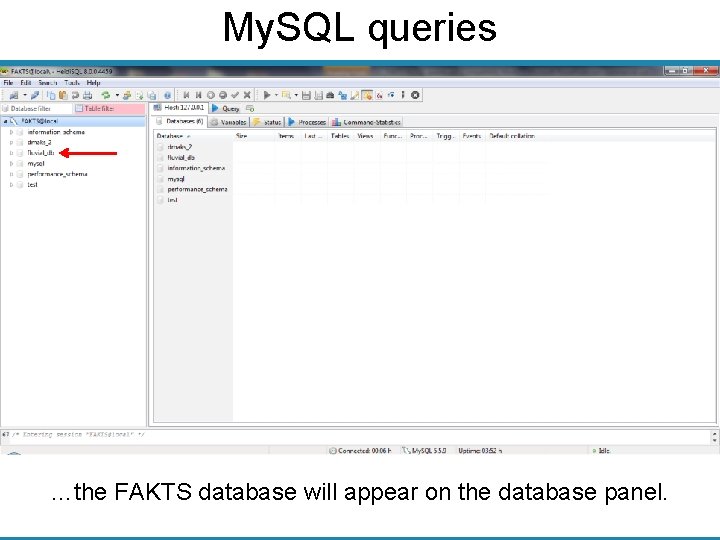Select the Processes tab
Screen dimensions: 720x540
tap(307, 122)
